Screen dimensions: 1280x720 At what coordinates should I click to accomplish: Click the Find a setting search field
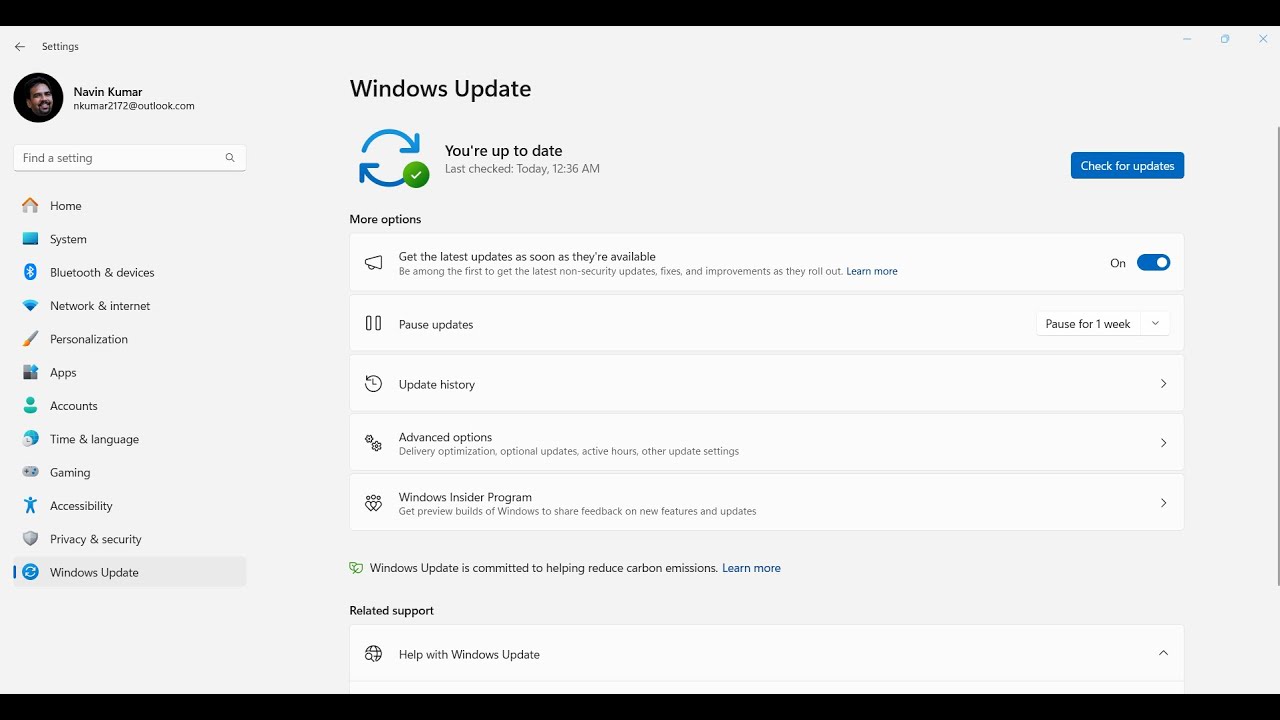pos(130,158)
